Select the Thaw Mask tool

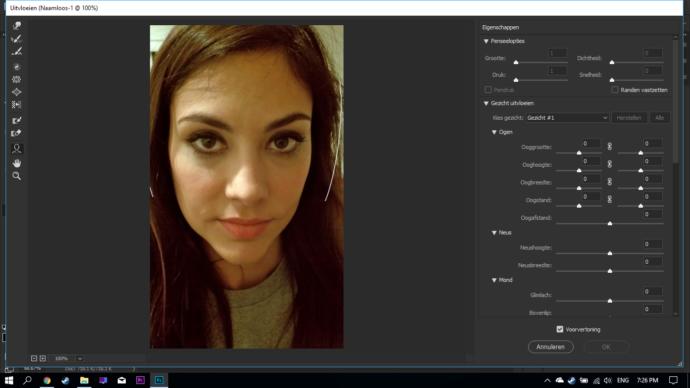[17, 133]
